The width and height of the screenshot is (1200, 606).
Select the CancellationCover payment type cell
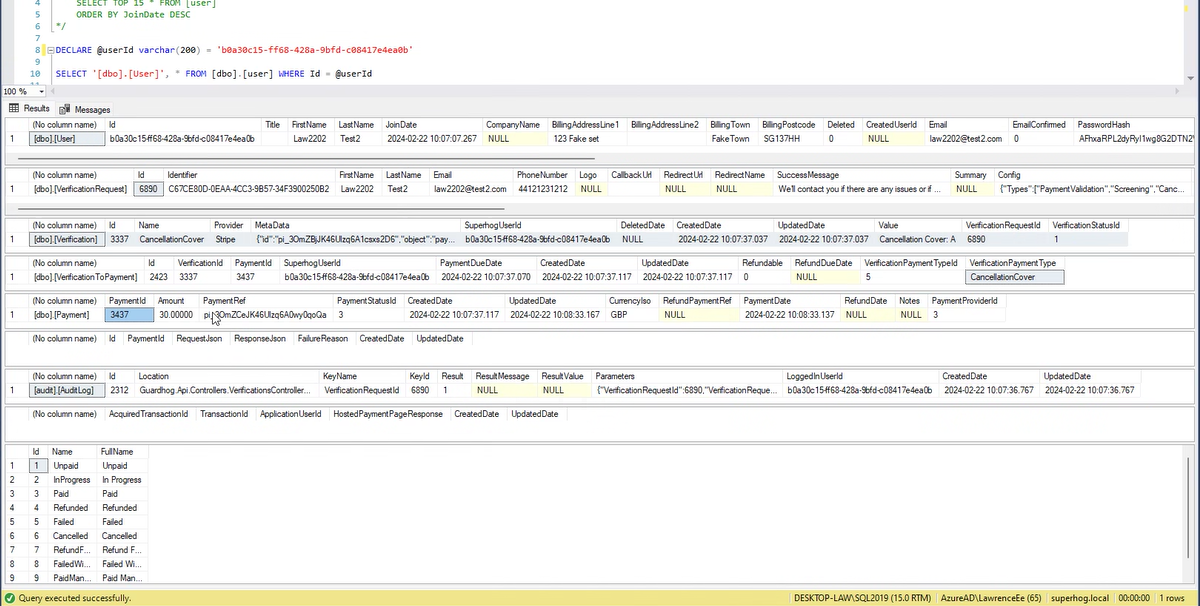1014,276
